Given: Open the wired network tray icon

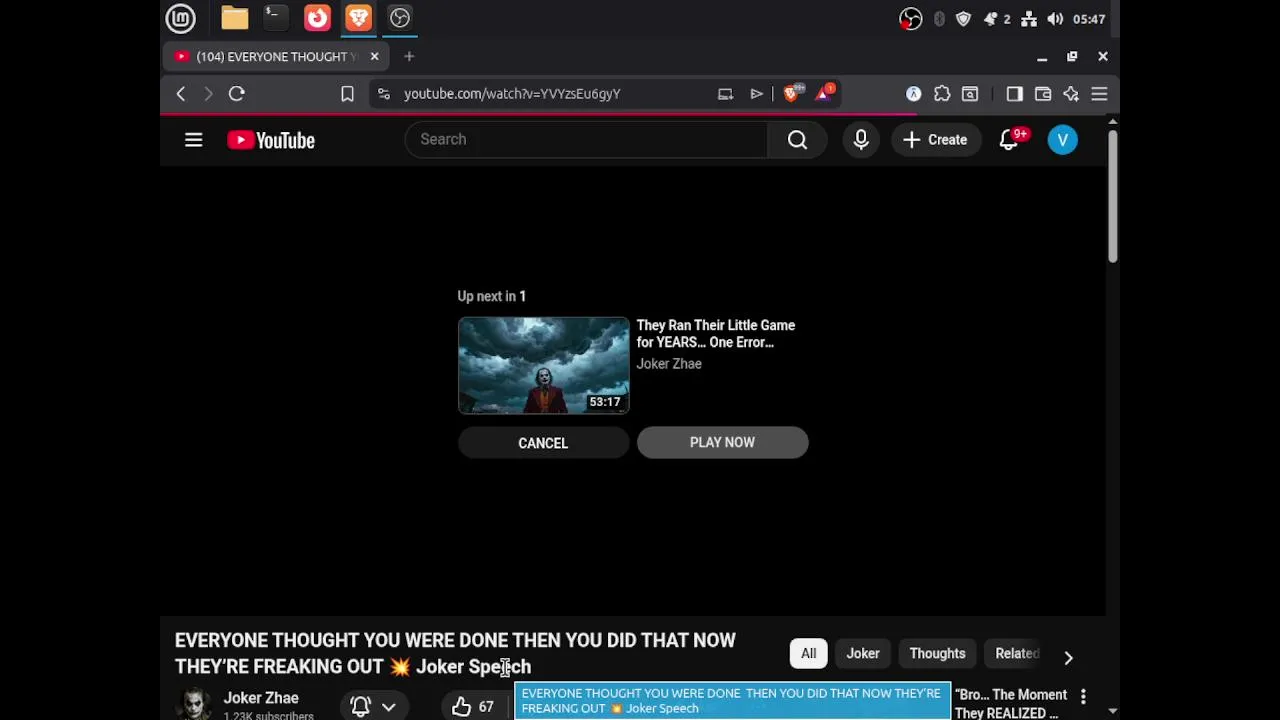Looking at the screenshot, I should [x=1029, y=19].
